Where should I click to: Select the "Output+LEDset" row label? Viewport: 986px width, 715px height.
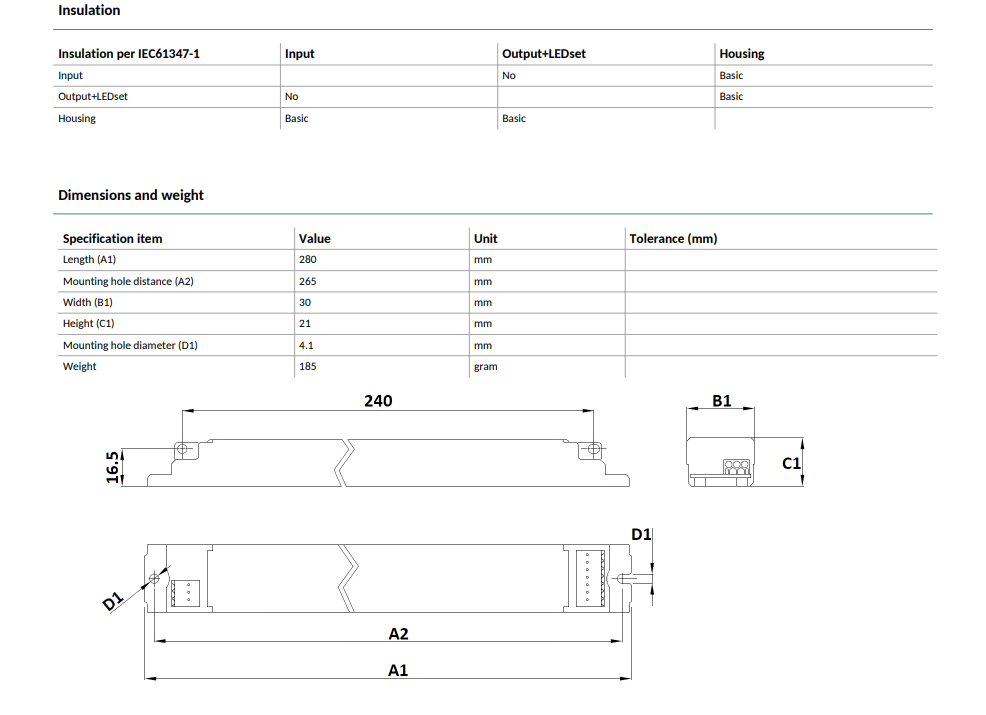(92, 97)
